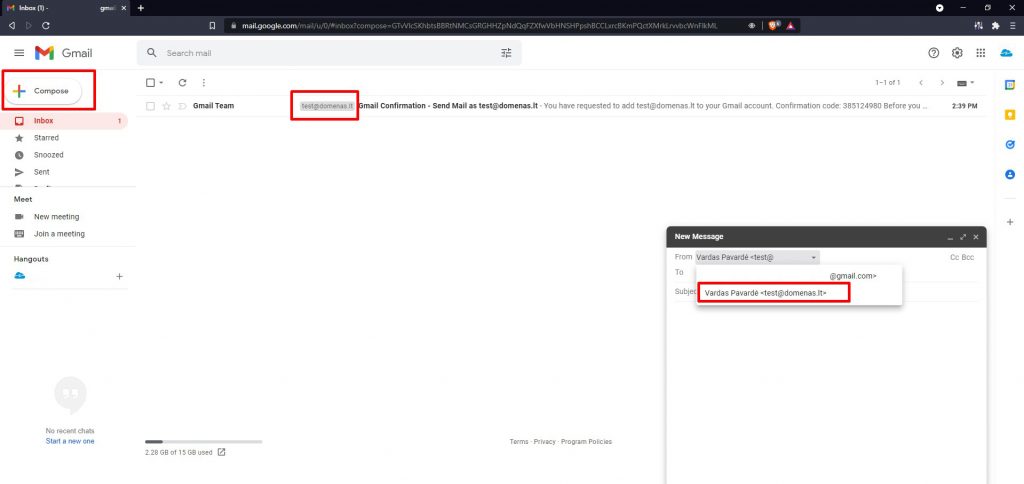
Task: Add Cc recipients
Action: [954, 258]
